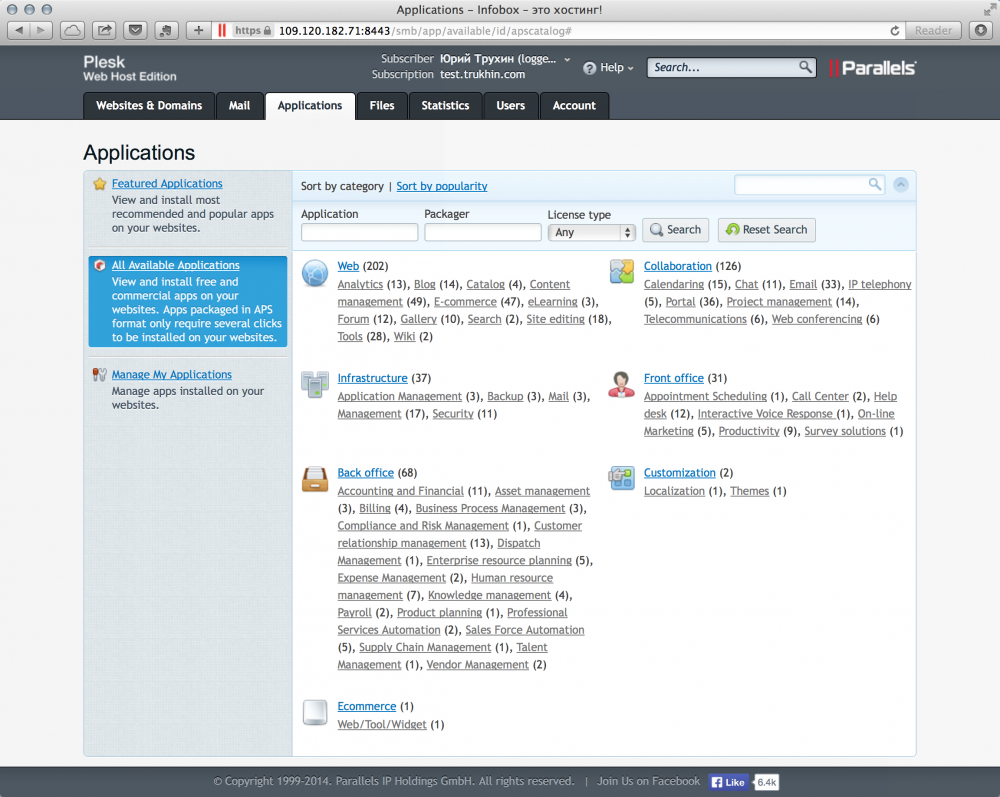Viewport: 1000px width, 797px height.
Task: Click the Web category globe icon
Action: click(315, 273)
